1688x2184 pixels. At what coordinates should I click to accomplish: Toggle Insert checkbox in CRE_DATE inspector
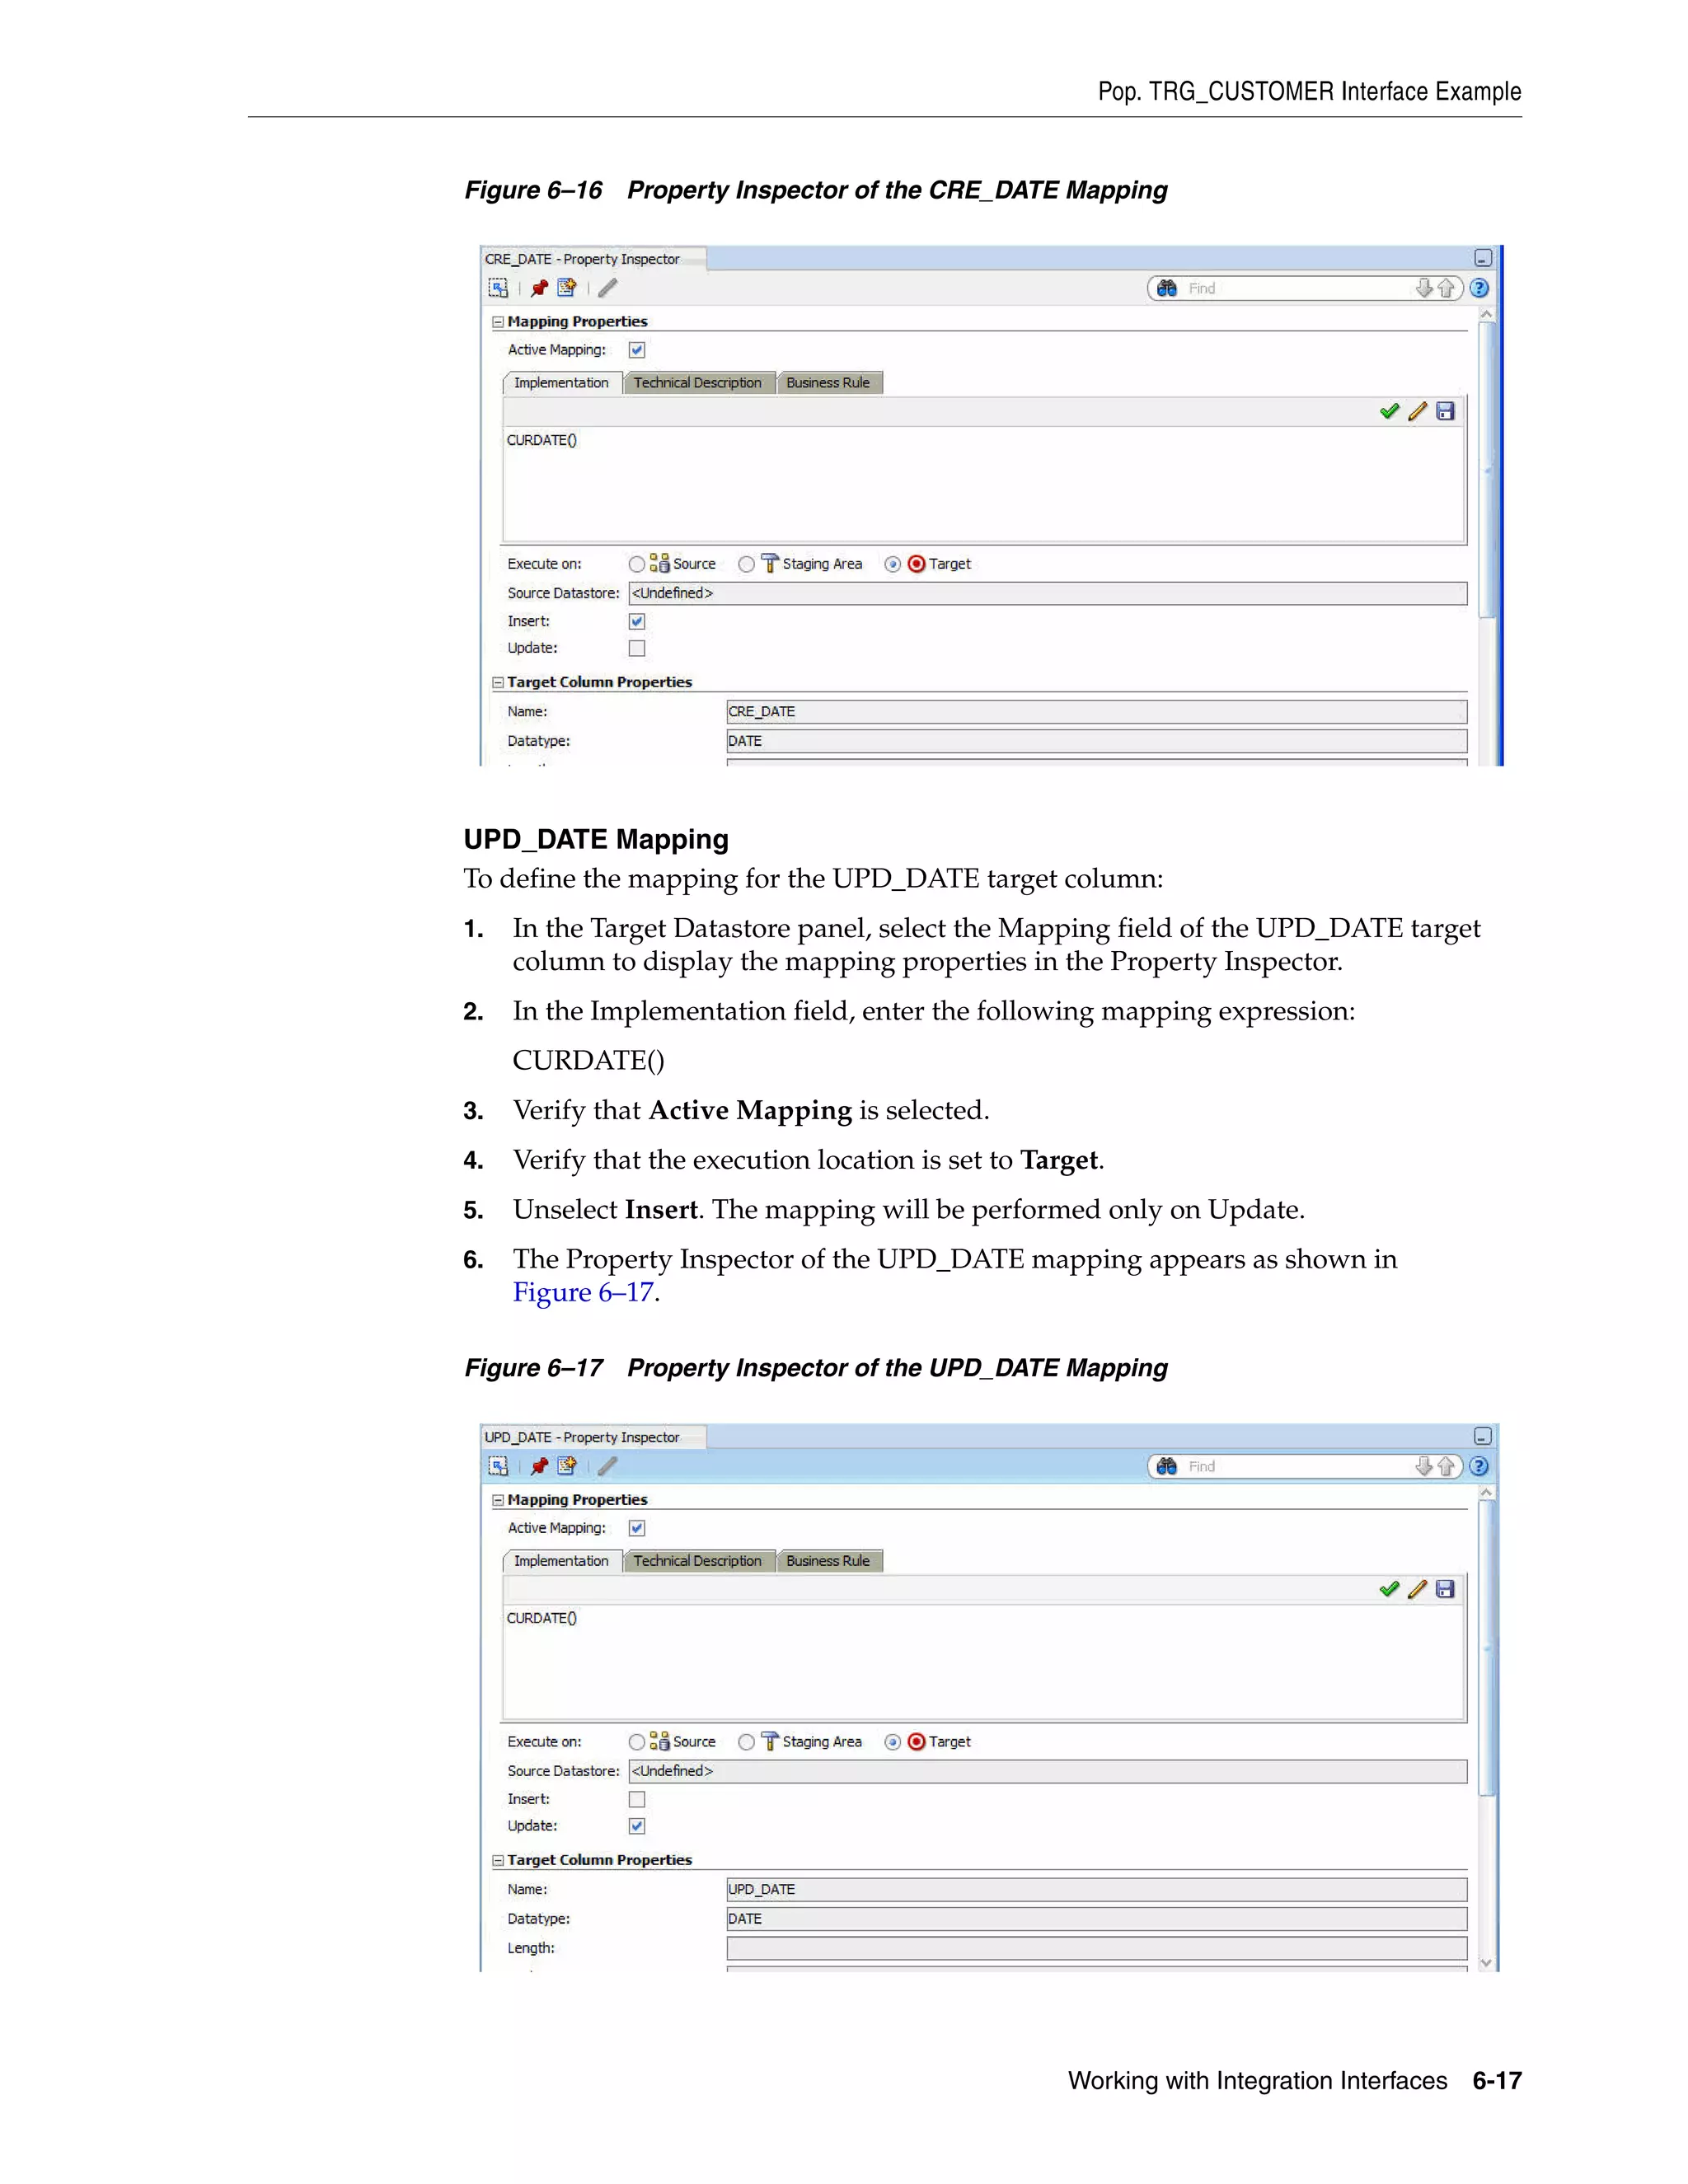[637, 621]
